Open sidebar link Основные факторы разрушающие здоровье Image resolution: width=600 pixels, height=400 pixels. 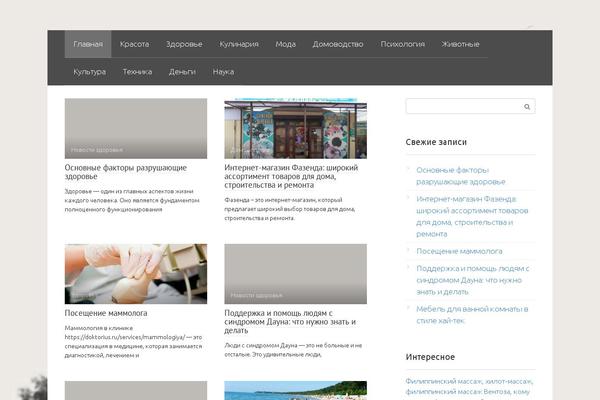(x=461, y=176)
